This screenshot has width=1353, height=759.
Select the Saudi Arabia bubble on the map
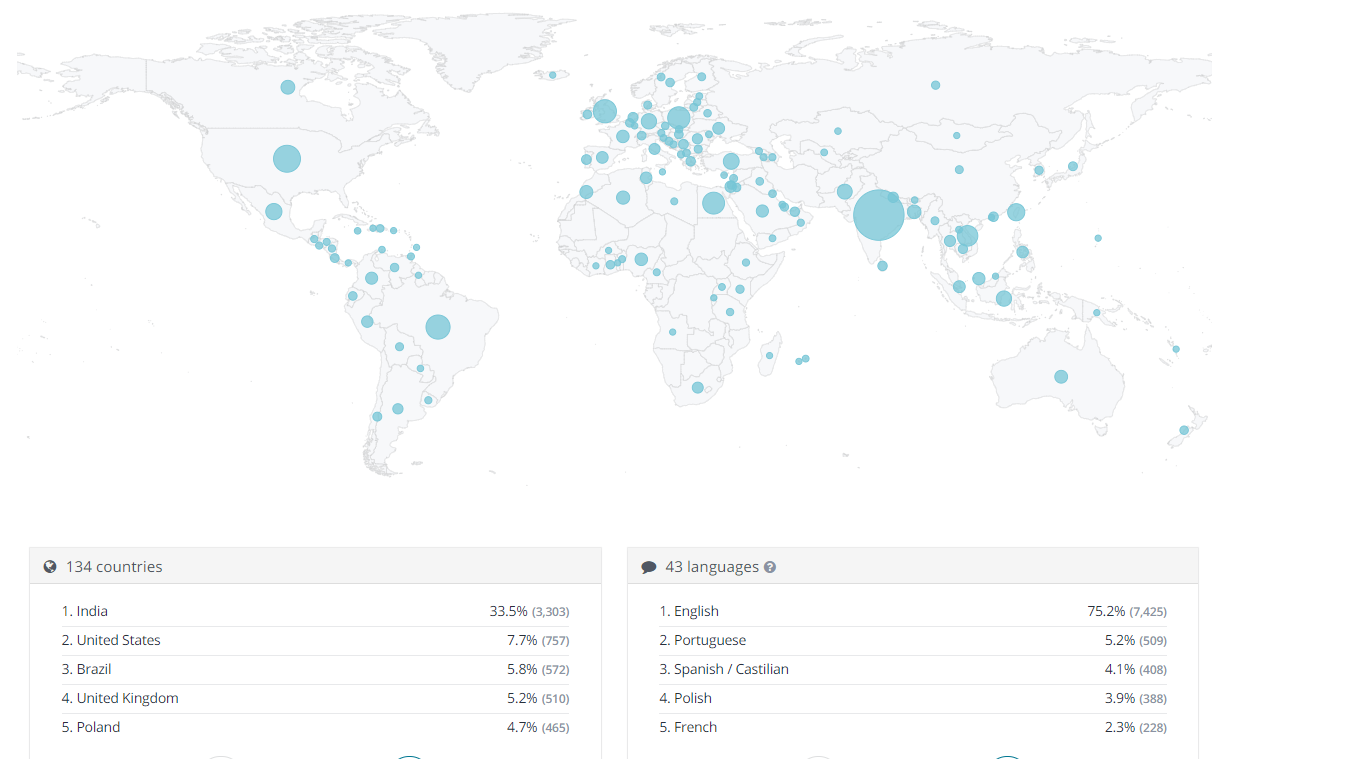(762, 211)
